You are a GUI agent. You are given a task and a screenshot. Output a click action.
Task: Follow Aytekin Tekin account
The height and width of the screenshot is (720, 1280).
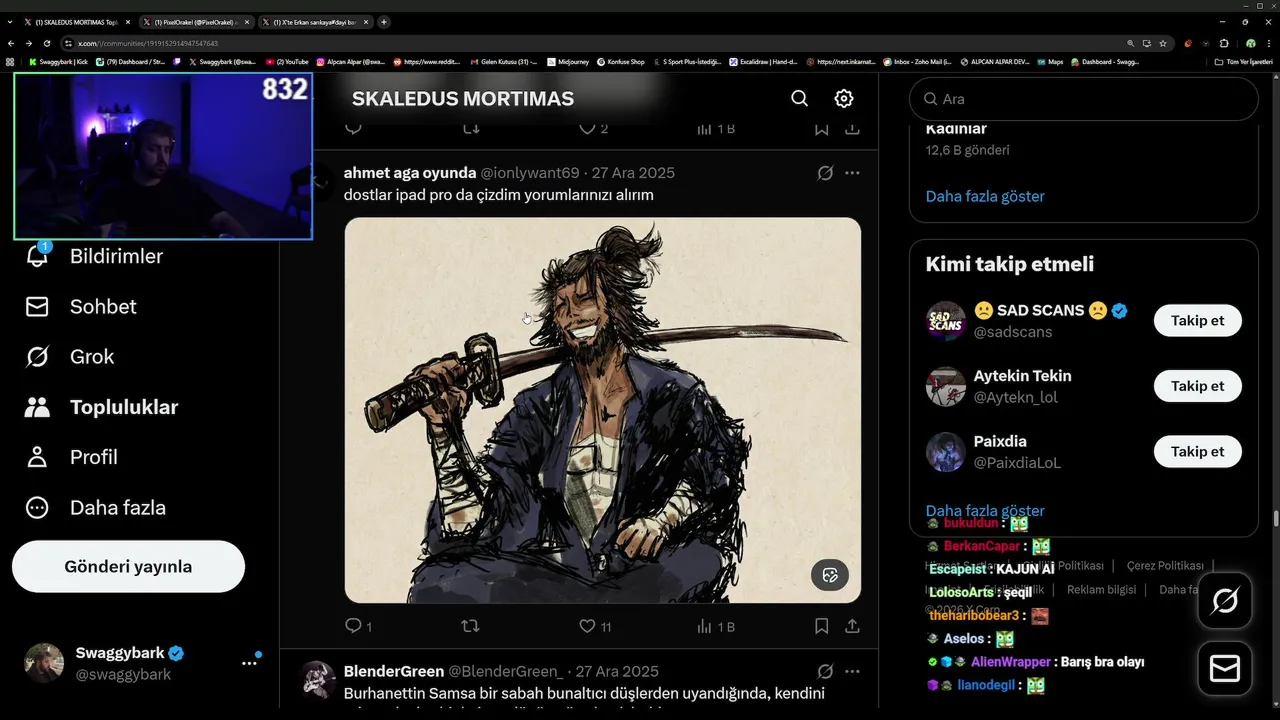pos(1197,386)
